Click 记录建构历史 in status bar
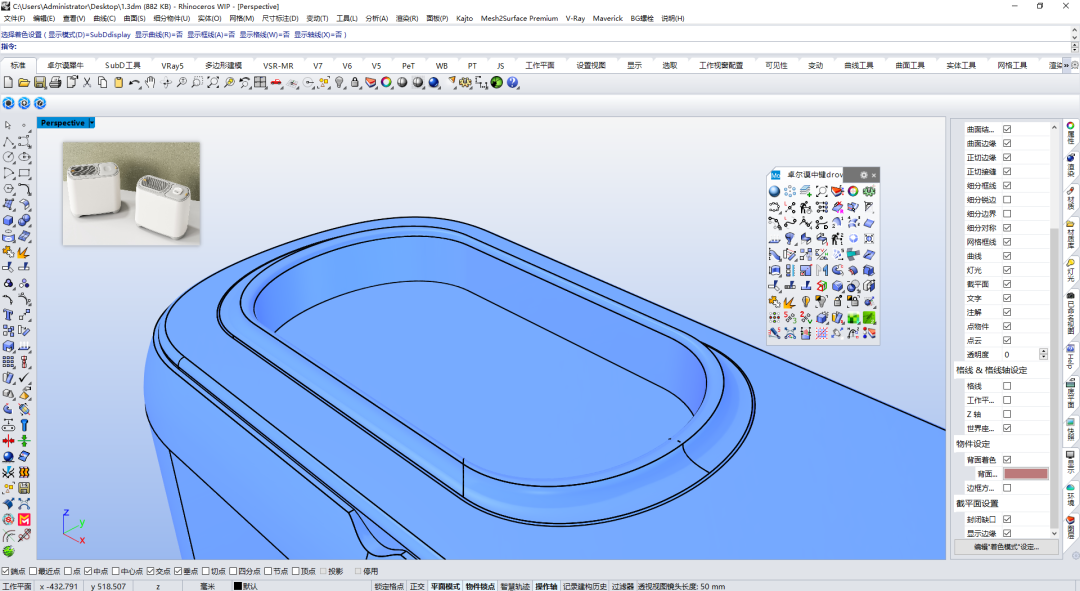 tap(585, 586)
